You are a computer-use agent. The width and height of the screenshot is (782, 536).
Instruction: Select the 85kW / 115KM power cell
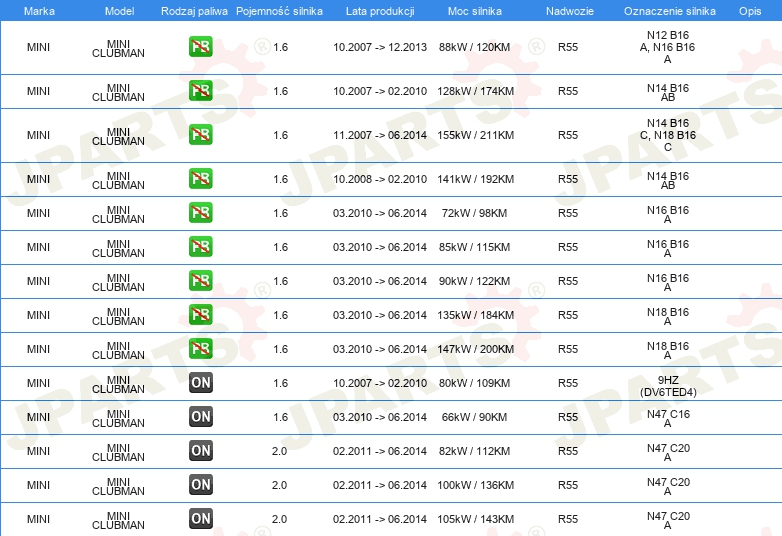click(x=474, y=247)
